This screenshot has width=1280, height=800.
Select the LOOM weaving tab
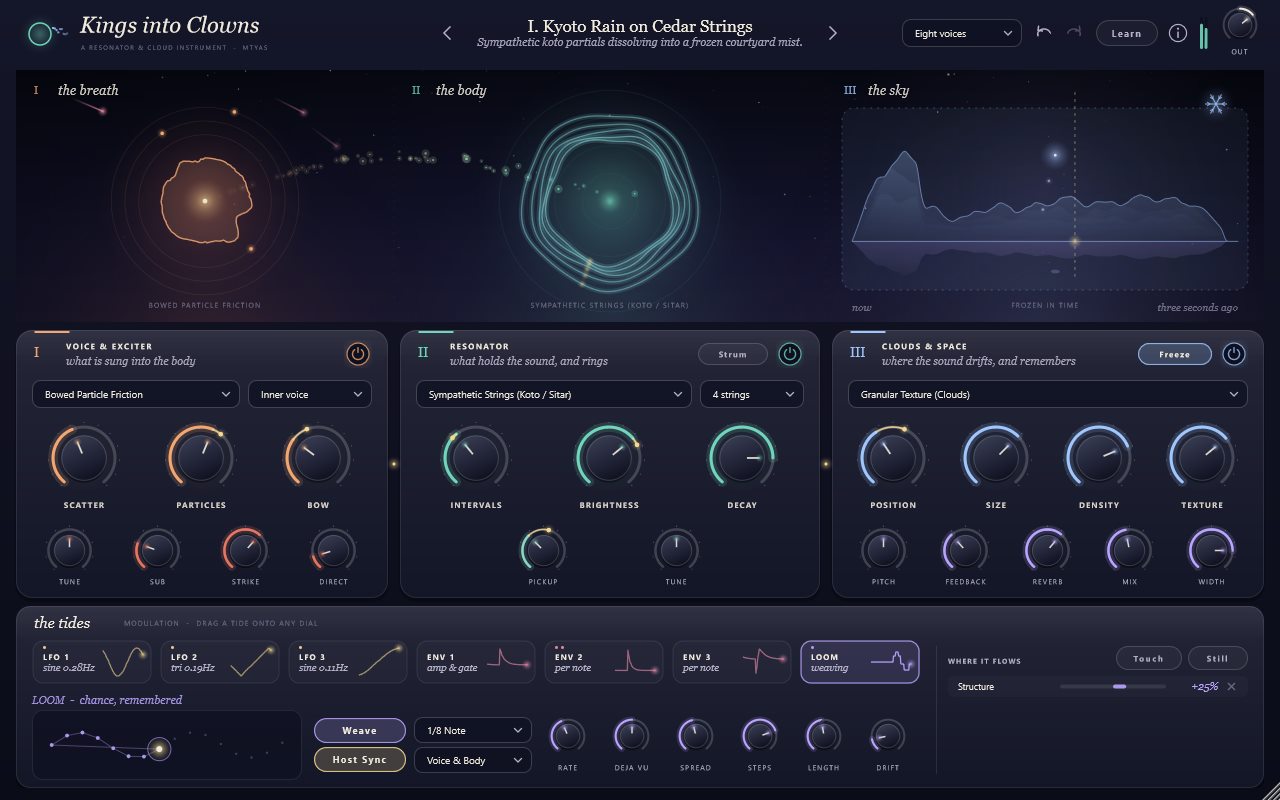pyautogui.click(x=860, y=662)
